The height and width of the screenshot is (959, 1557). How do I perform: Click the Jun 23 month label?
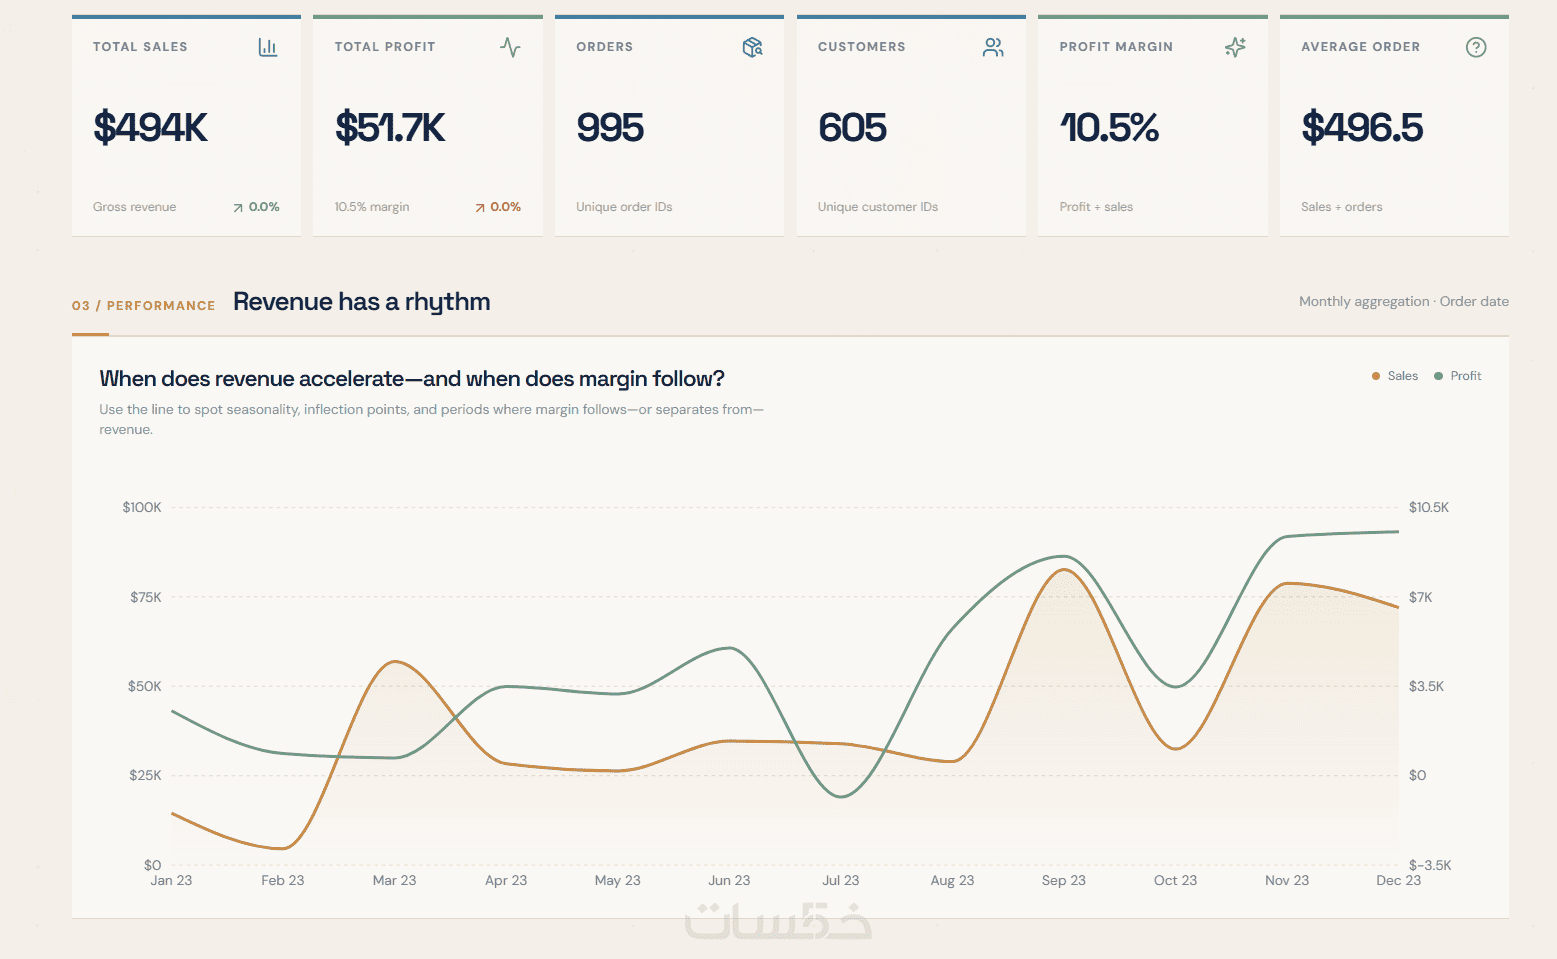pyautogui.click(x=729, y=880)
